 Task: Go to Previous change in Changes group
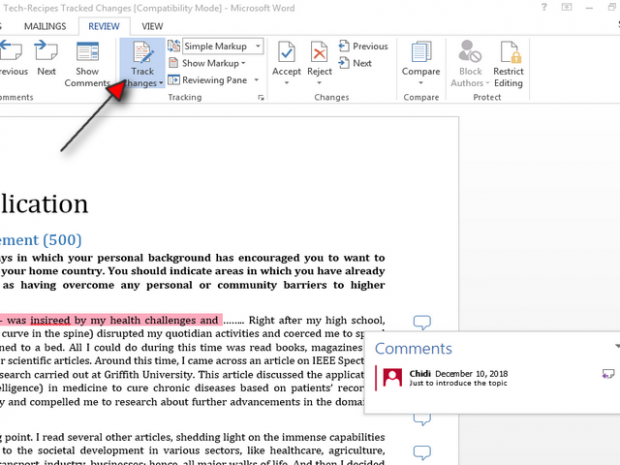tap(363, 46)
